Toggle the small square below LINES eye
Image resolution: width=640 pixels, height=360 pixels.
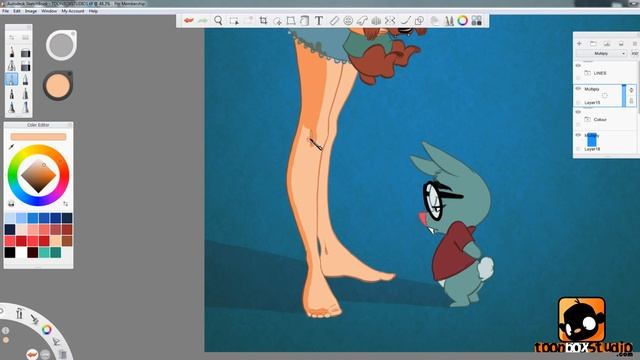point(578,78)
